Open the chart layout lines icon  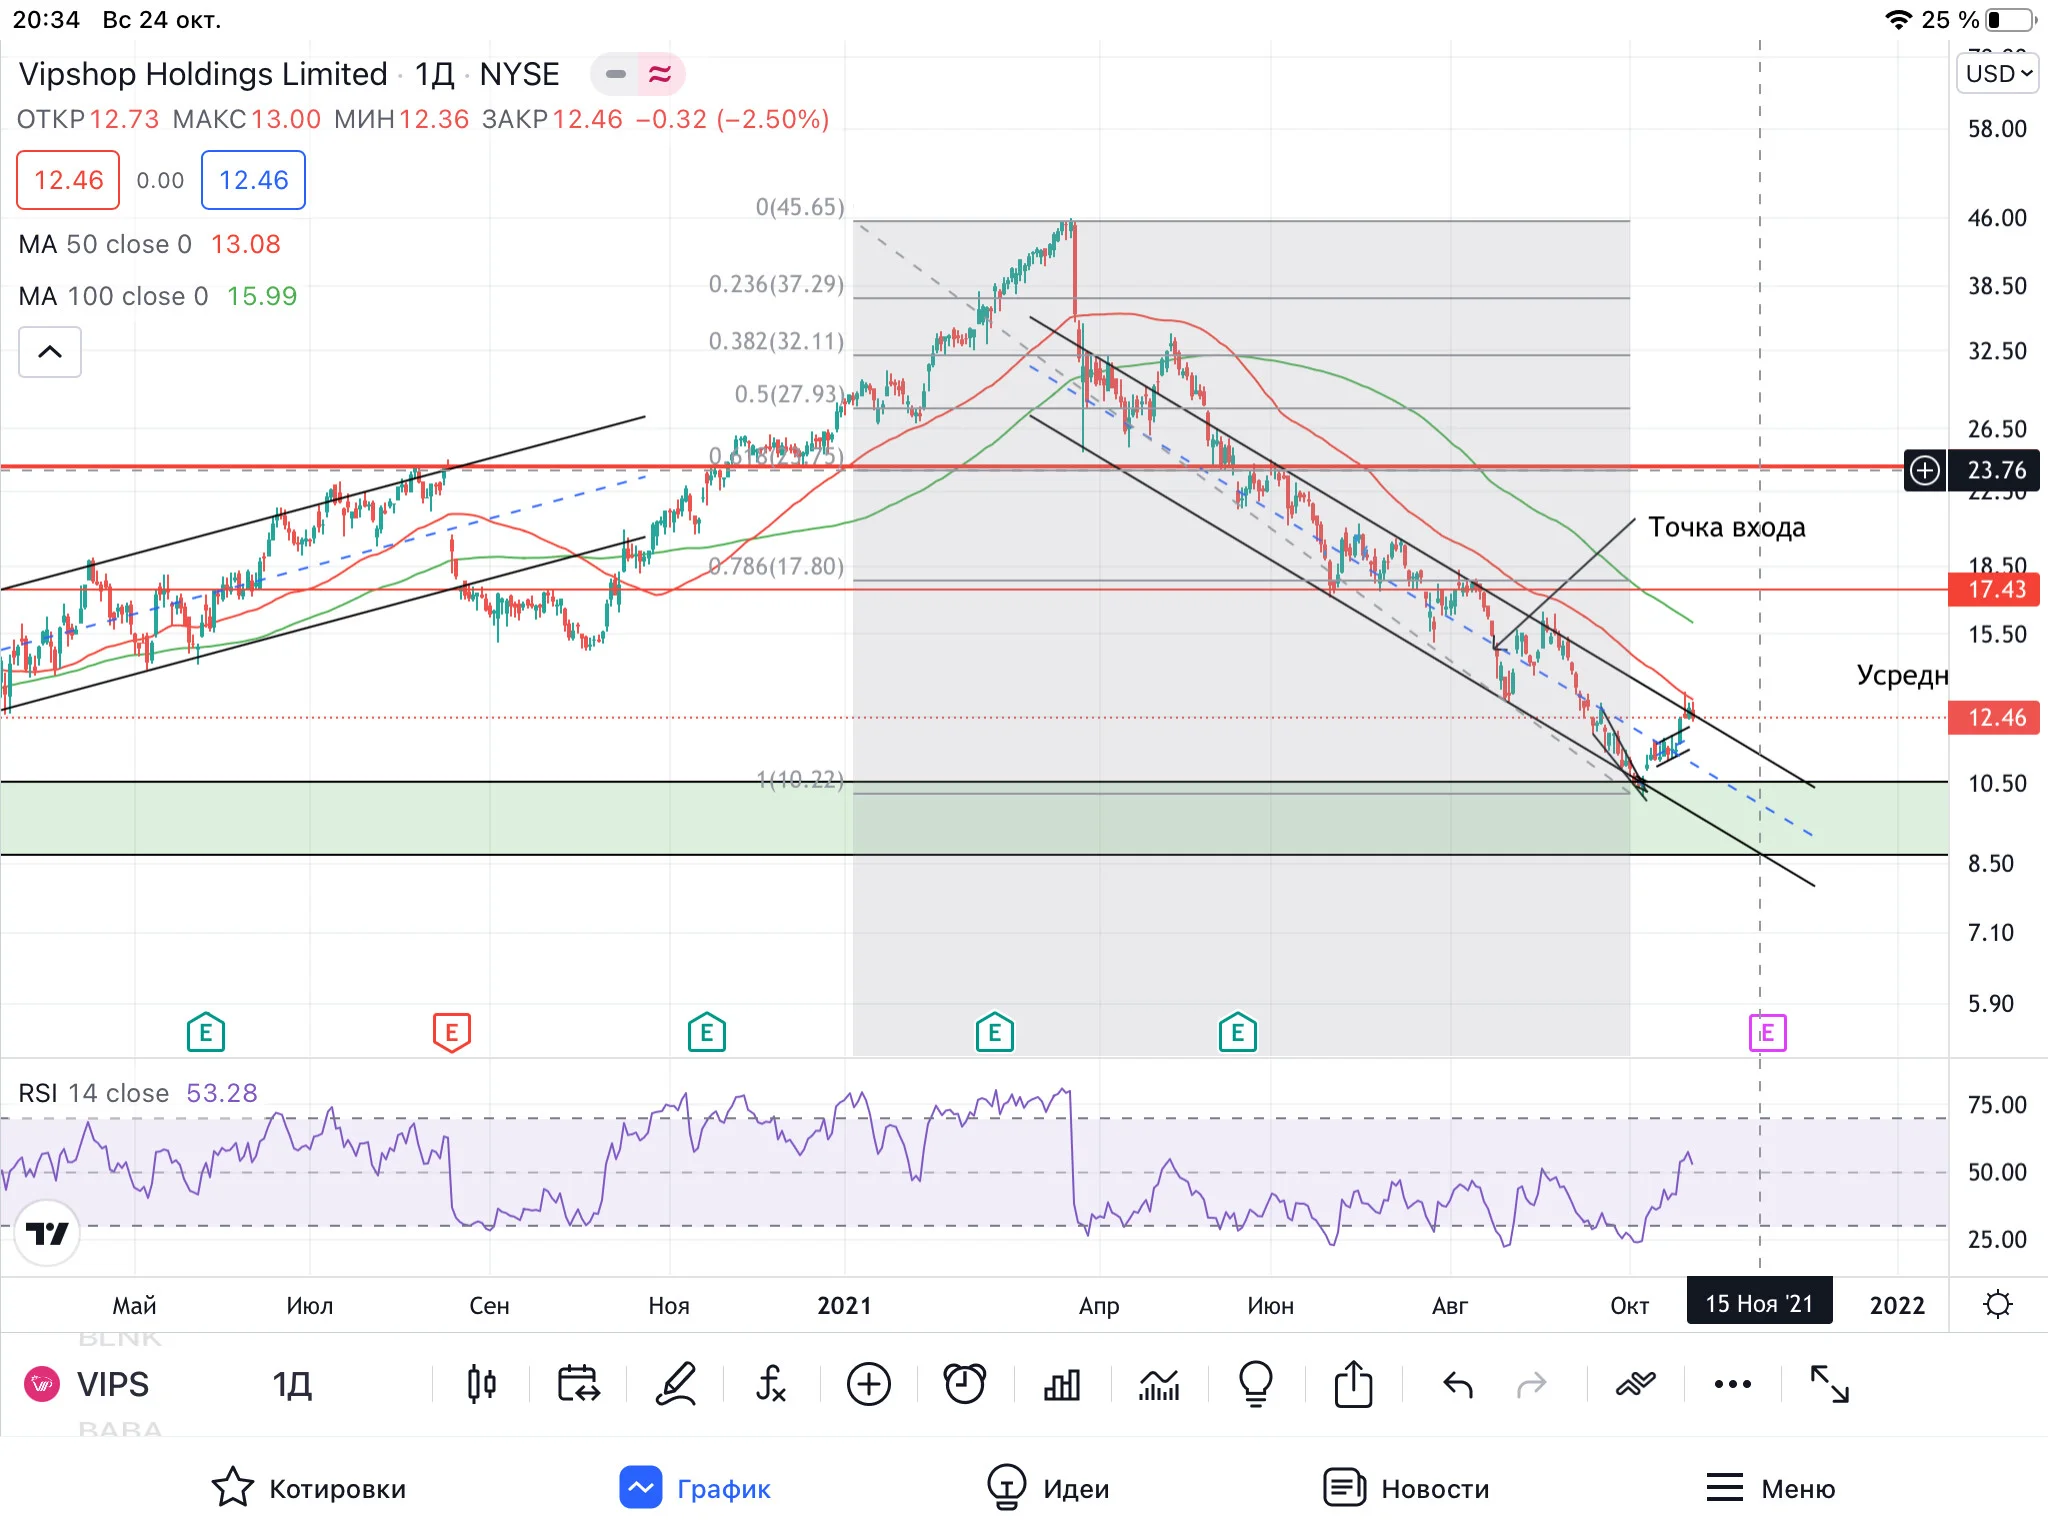1636,1384
